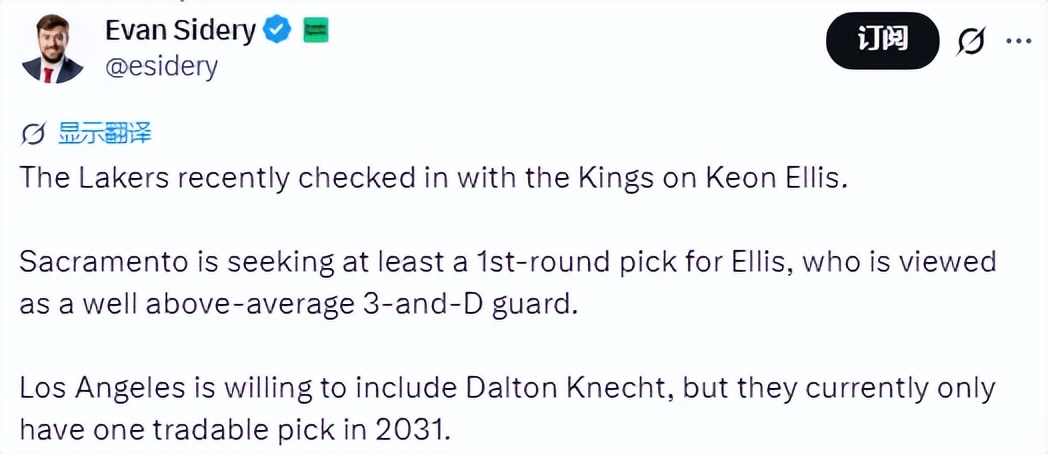The height and width of the screenshot is (454, 1048).
Task: Open the @esidery handle link
Action: point(161,67)
